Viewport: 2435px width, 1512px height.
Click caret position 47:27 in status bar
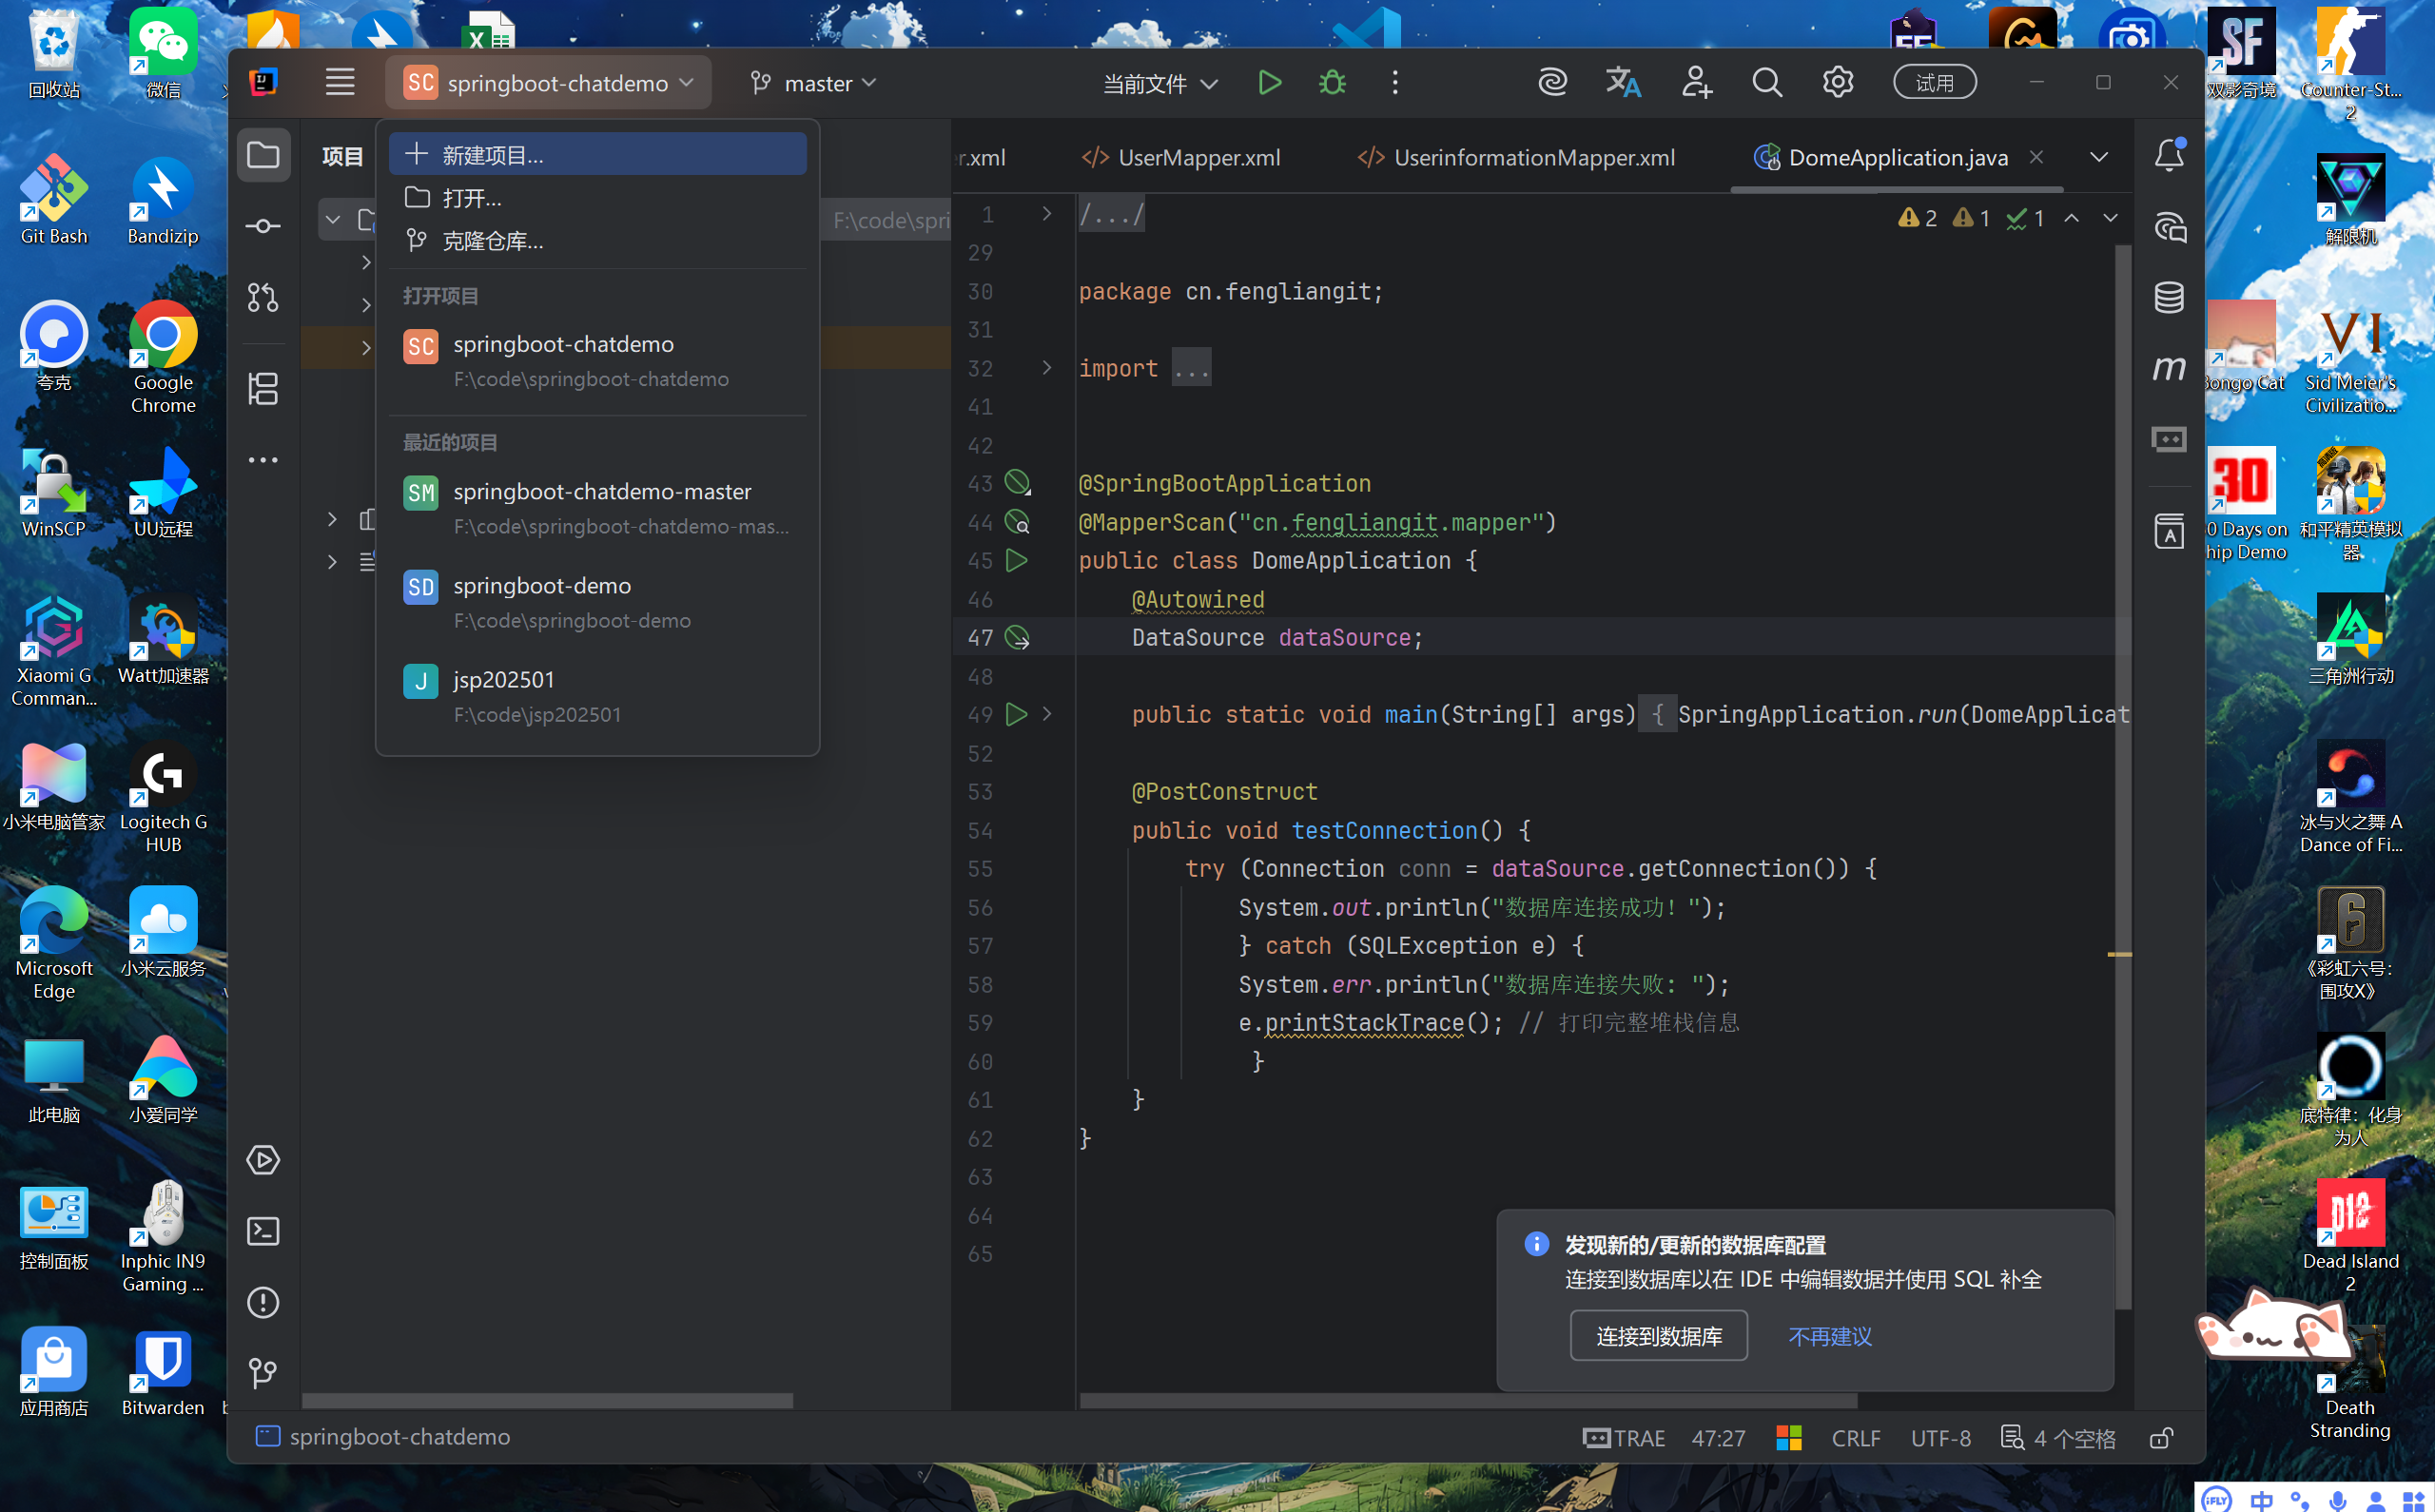pos(1718,1438)
